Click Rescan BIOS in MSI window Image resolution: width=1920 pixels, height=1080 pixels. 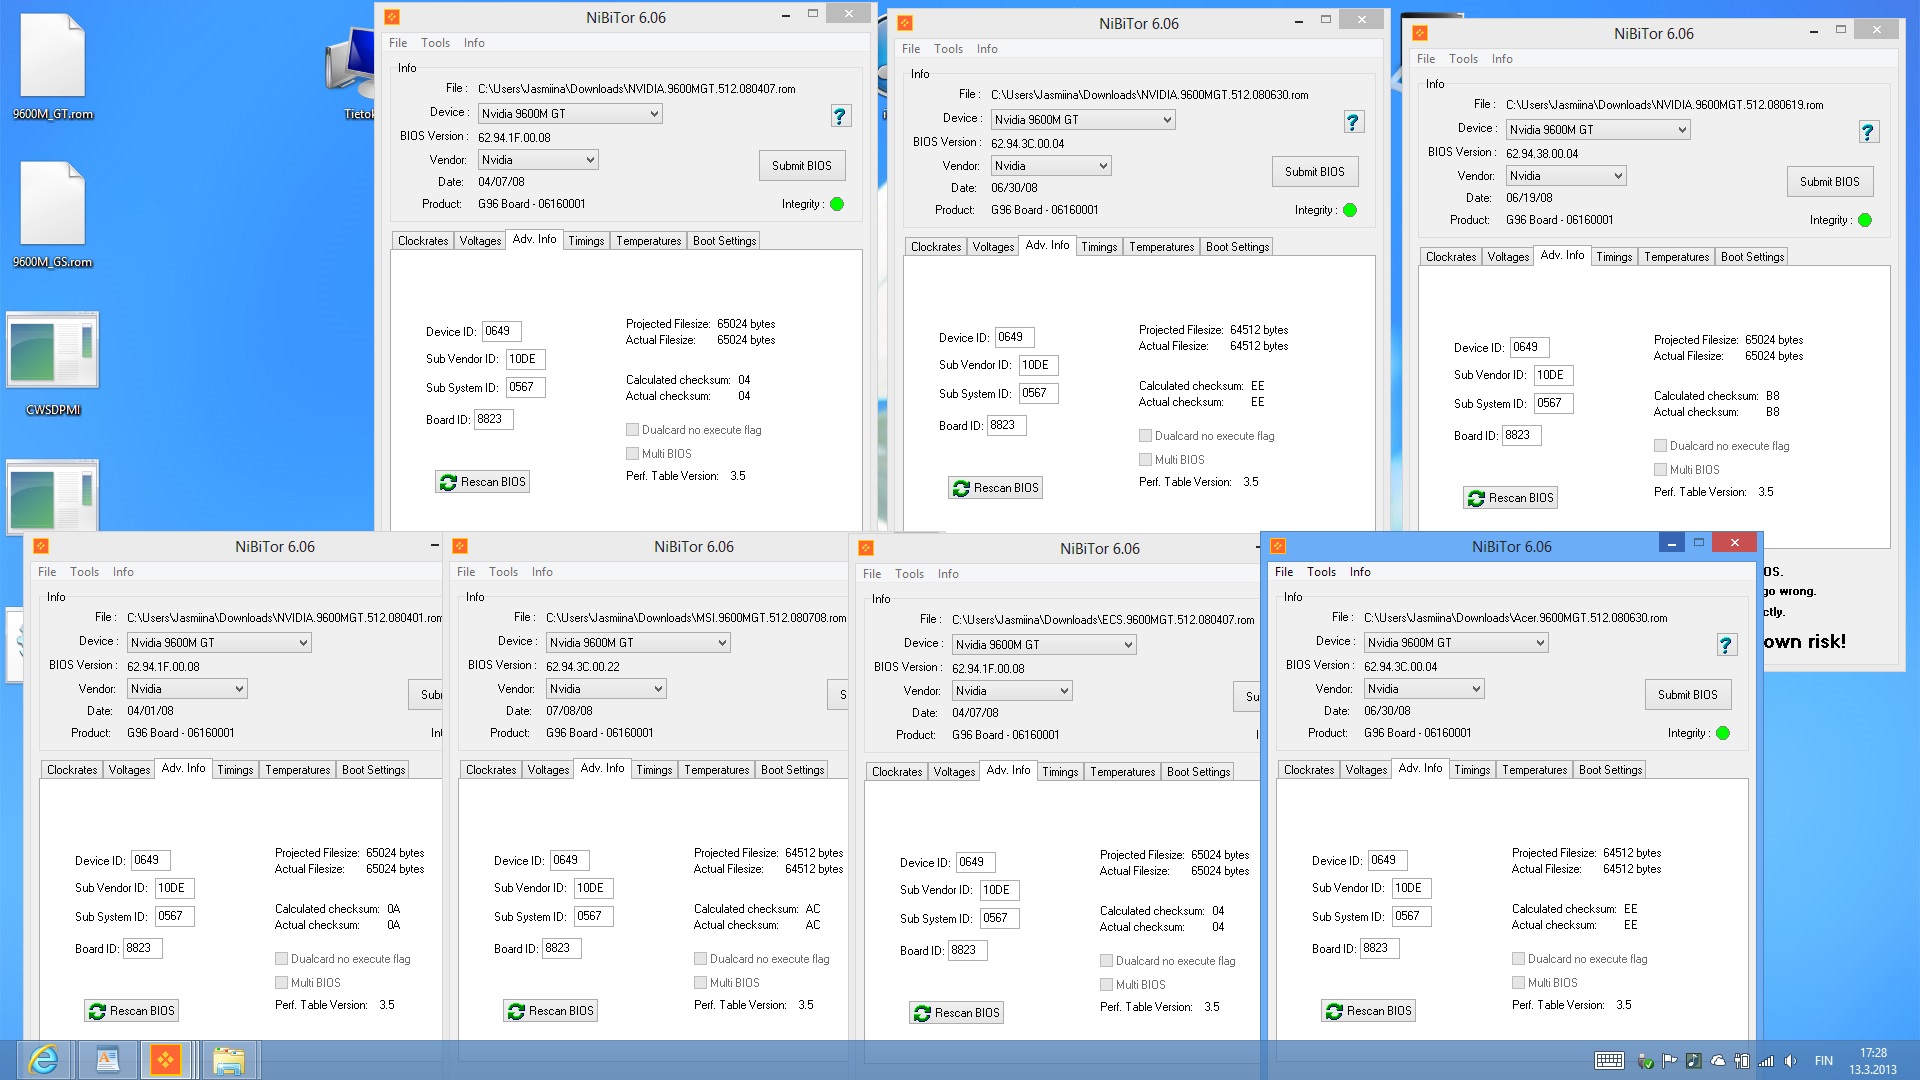click(x=550, y=1011)
